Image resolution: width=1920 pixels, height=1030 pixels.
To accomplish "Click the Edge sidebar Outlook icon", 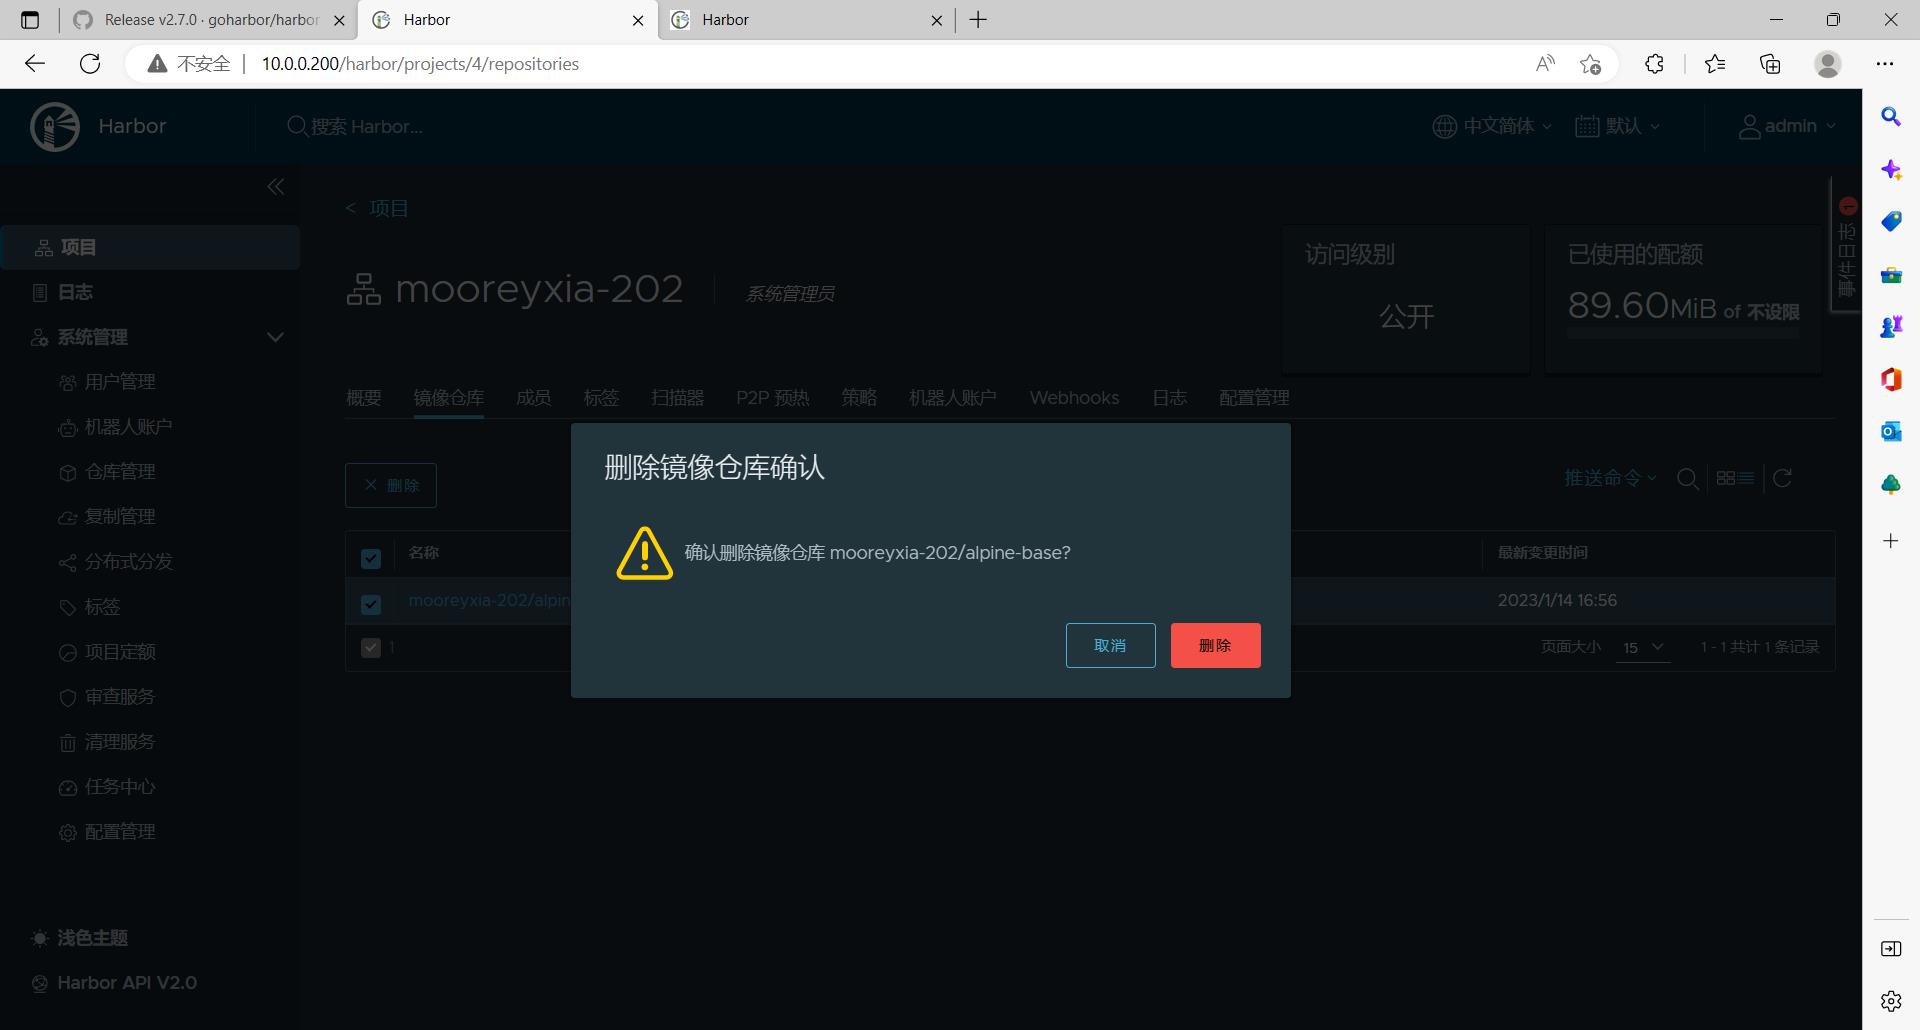I will pyautogui.click(x=1891, y=431).
